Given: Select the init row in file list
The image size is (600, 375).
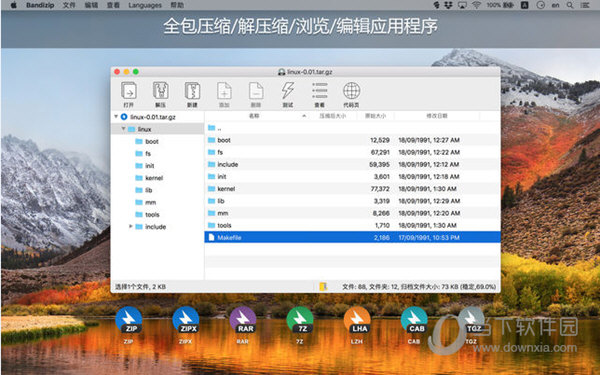Looking at the screenshot, I should pos(352,176).
